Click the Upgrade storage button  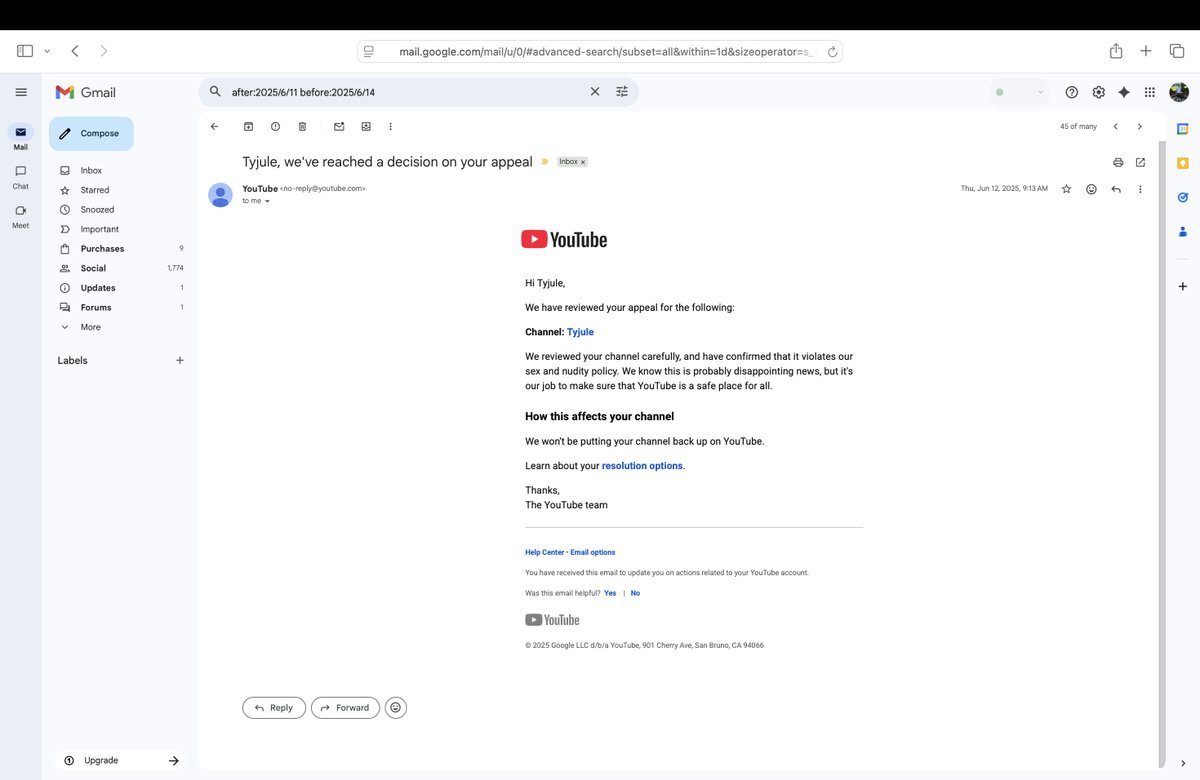click(x=120, y=760)
